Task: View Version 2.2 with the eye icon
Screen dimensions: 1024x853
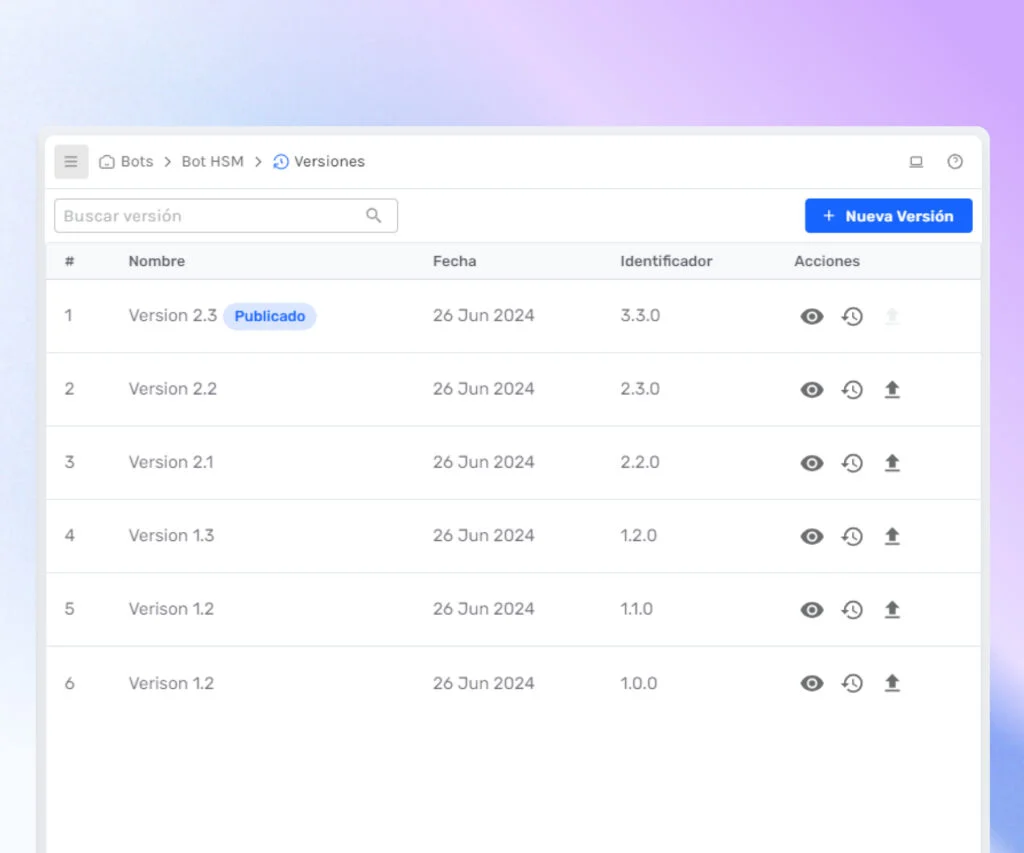Action: 812,390
